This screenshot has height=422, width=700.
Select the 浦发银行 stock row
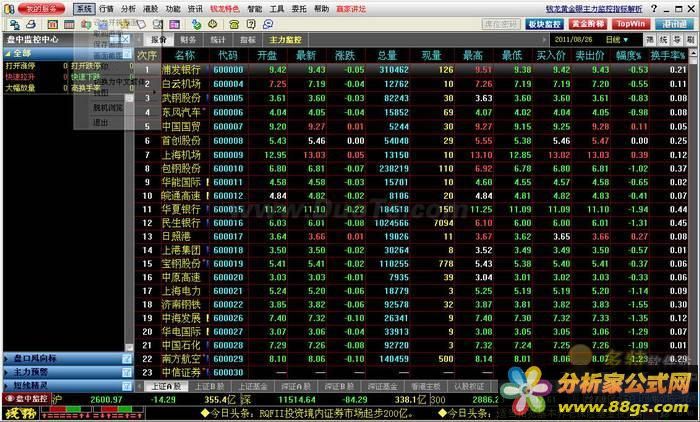tap(411, 70)
